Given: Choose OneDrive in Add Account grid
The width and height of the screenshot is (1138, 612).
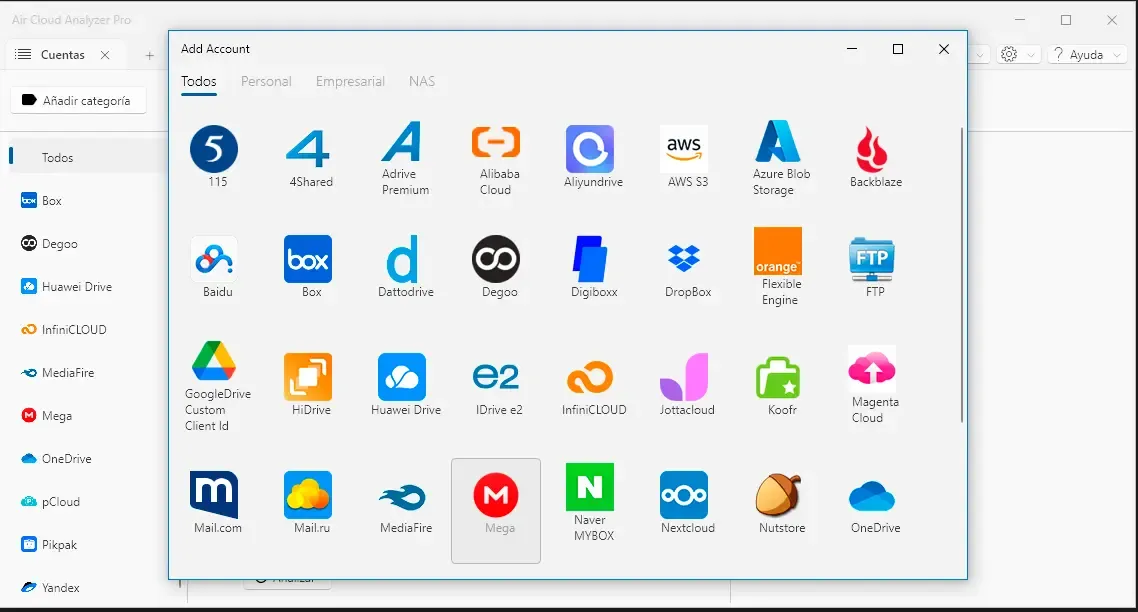Looking at the screenshot, I should (872, 496).
